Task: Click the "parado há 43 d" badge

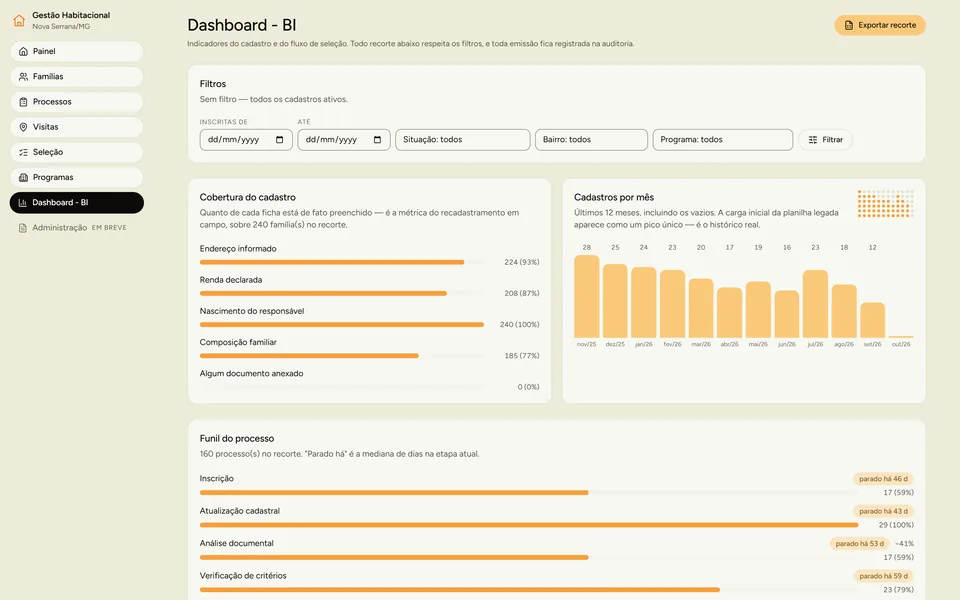Action: pyautogui.click(x=883, y=511)
